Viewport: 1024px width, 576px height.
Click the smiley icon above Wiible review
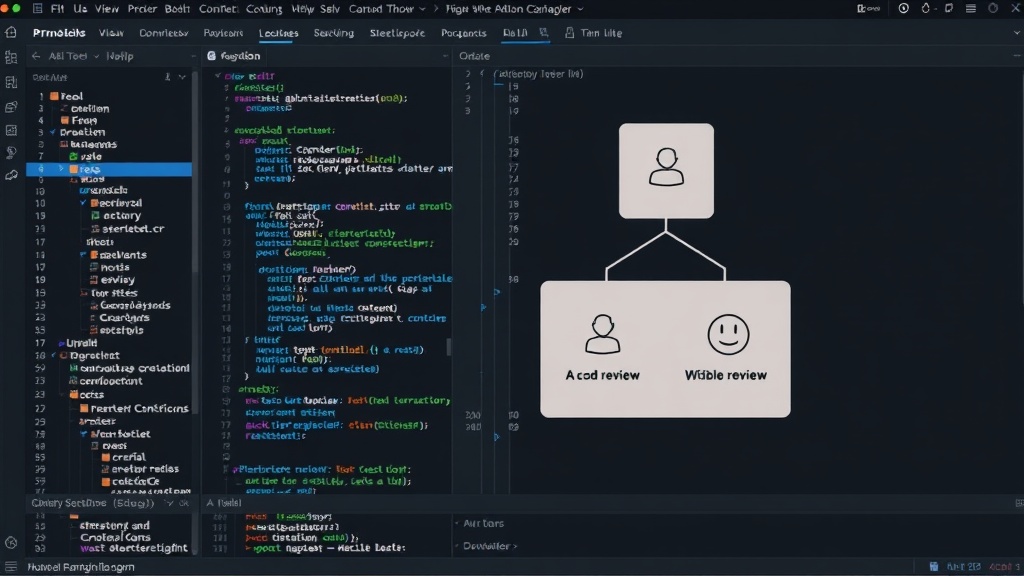(728, 334)
